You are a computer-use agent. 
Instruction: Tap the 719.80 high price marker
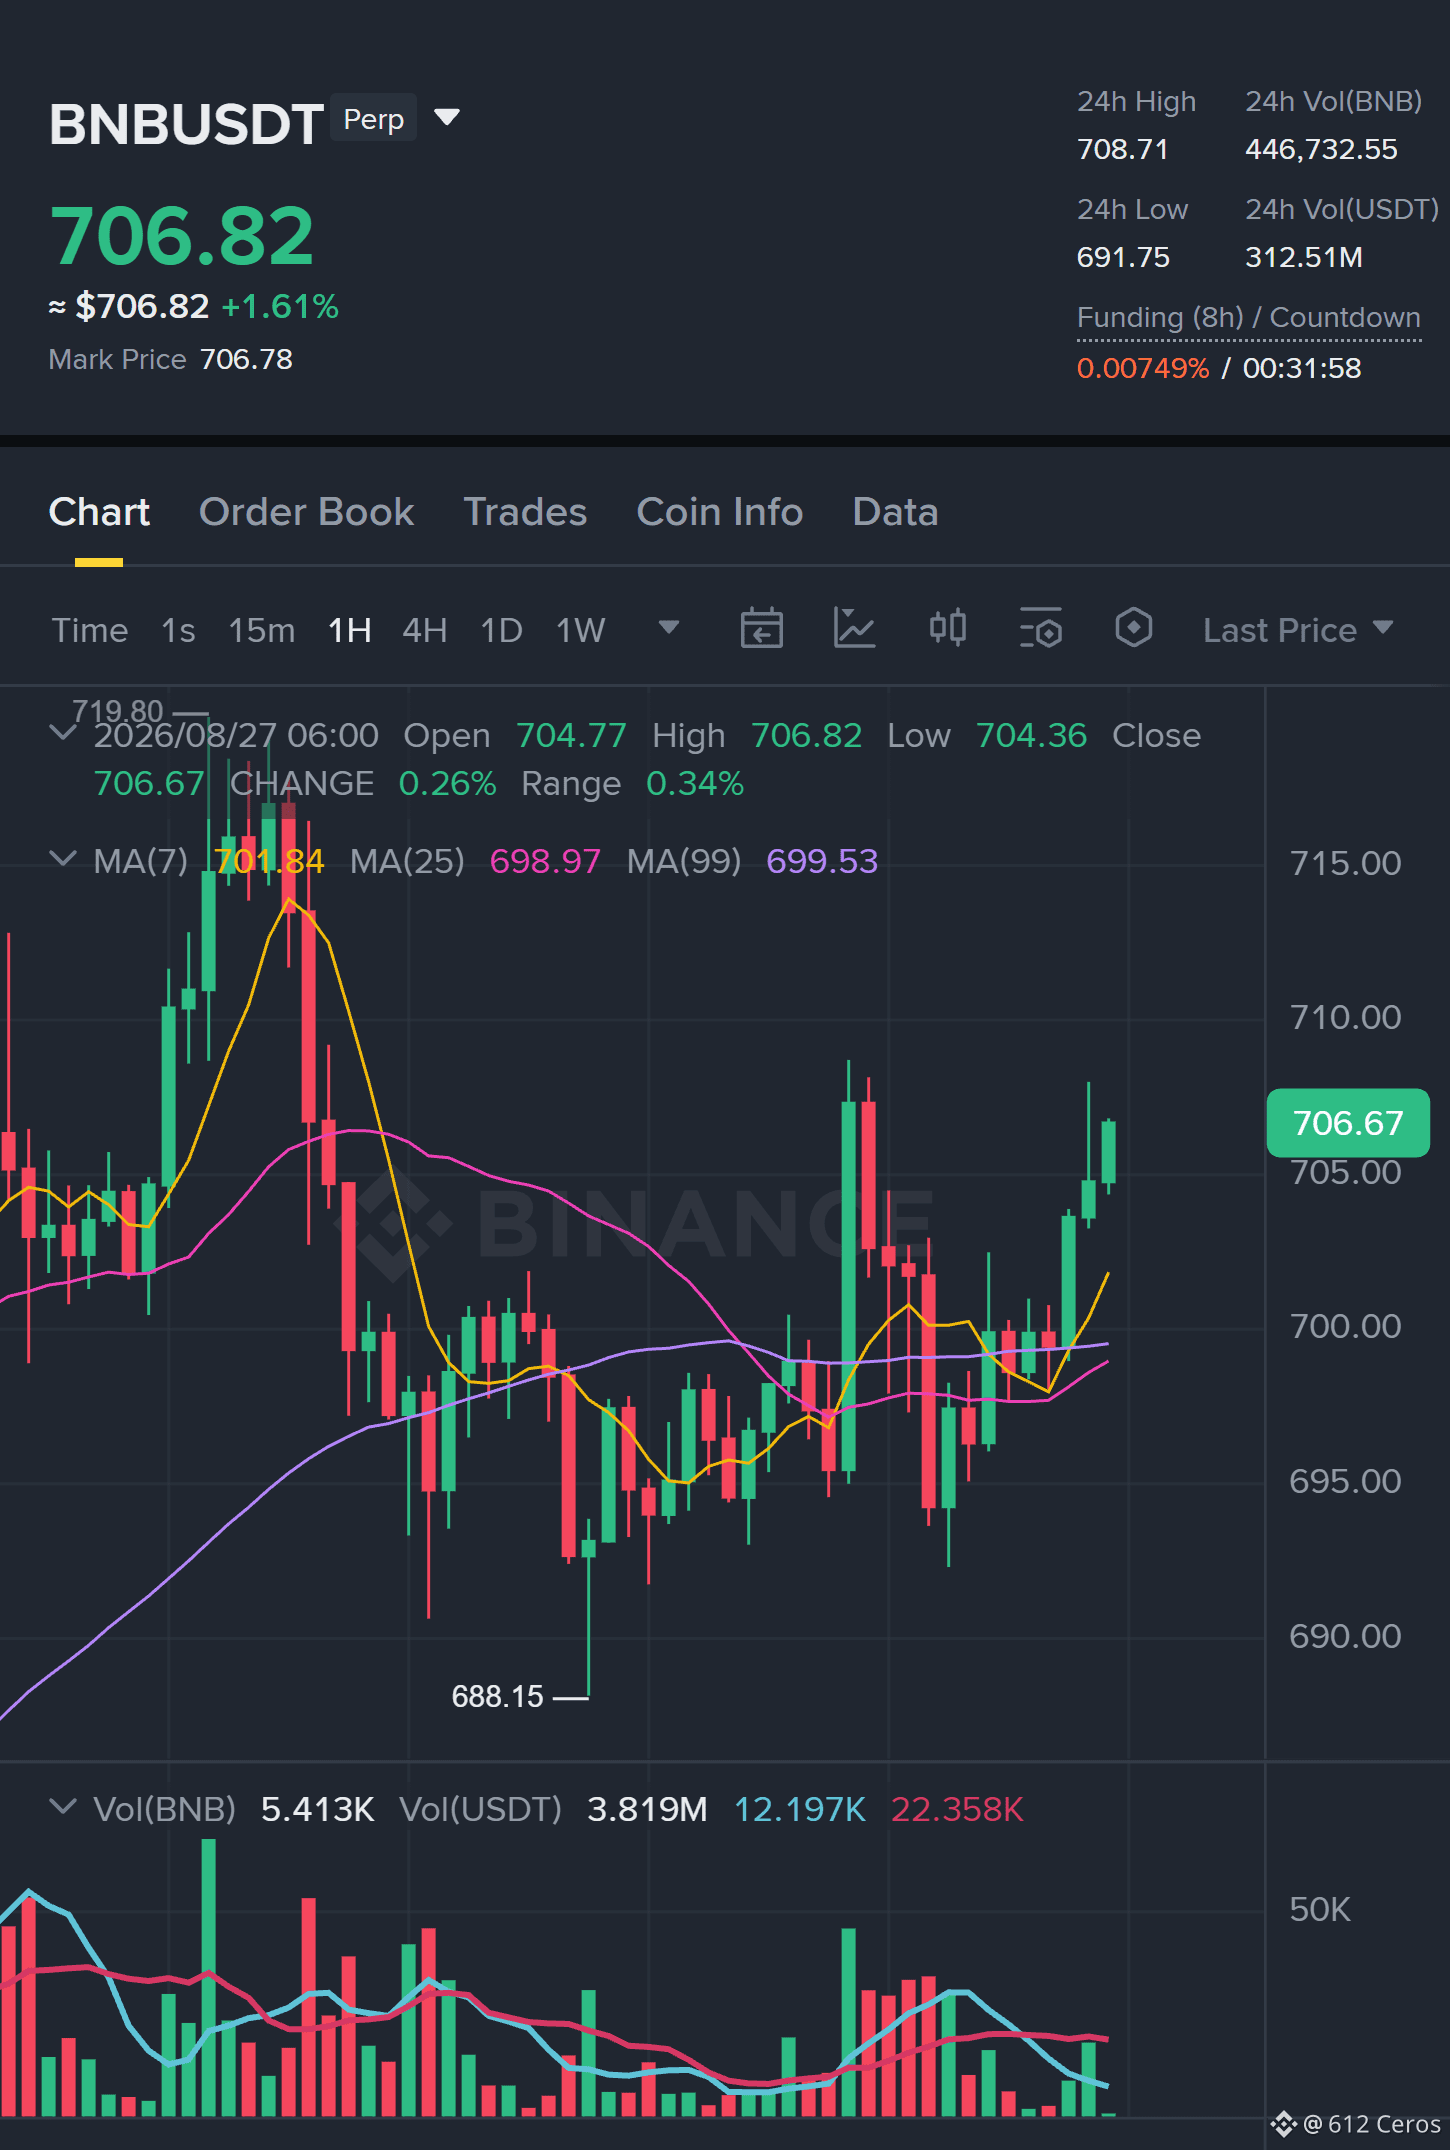click(117, 711)
